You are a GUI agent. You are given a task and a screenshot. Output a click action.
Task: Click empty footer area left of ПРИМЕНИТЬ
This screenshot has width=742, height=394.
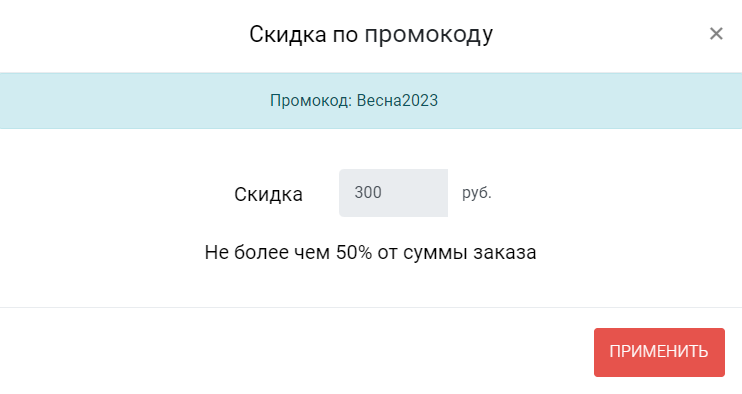coord(293,352)
